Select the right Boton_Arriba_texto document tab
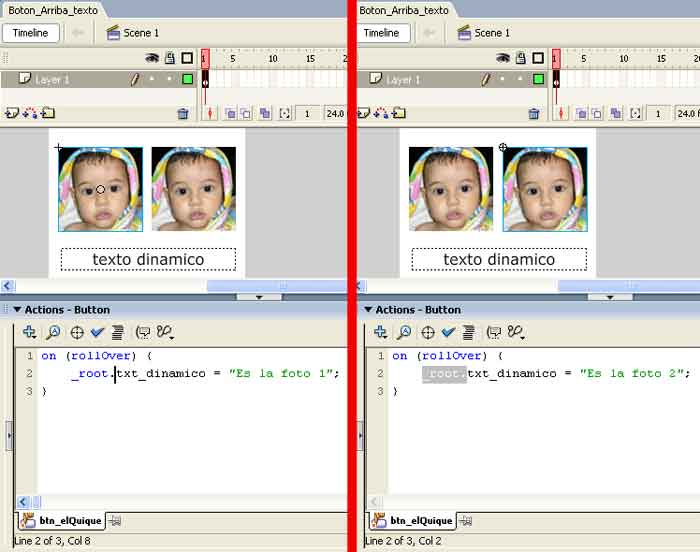This screenshot has height=552, width=700. pos(404,10)
